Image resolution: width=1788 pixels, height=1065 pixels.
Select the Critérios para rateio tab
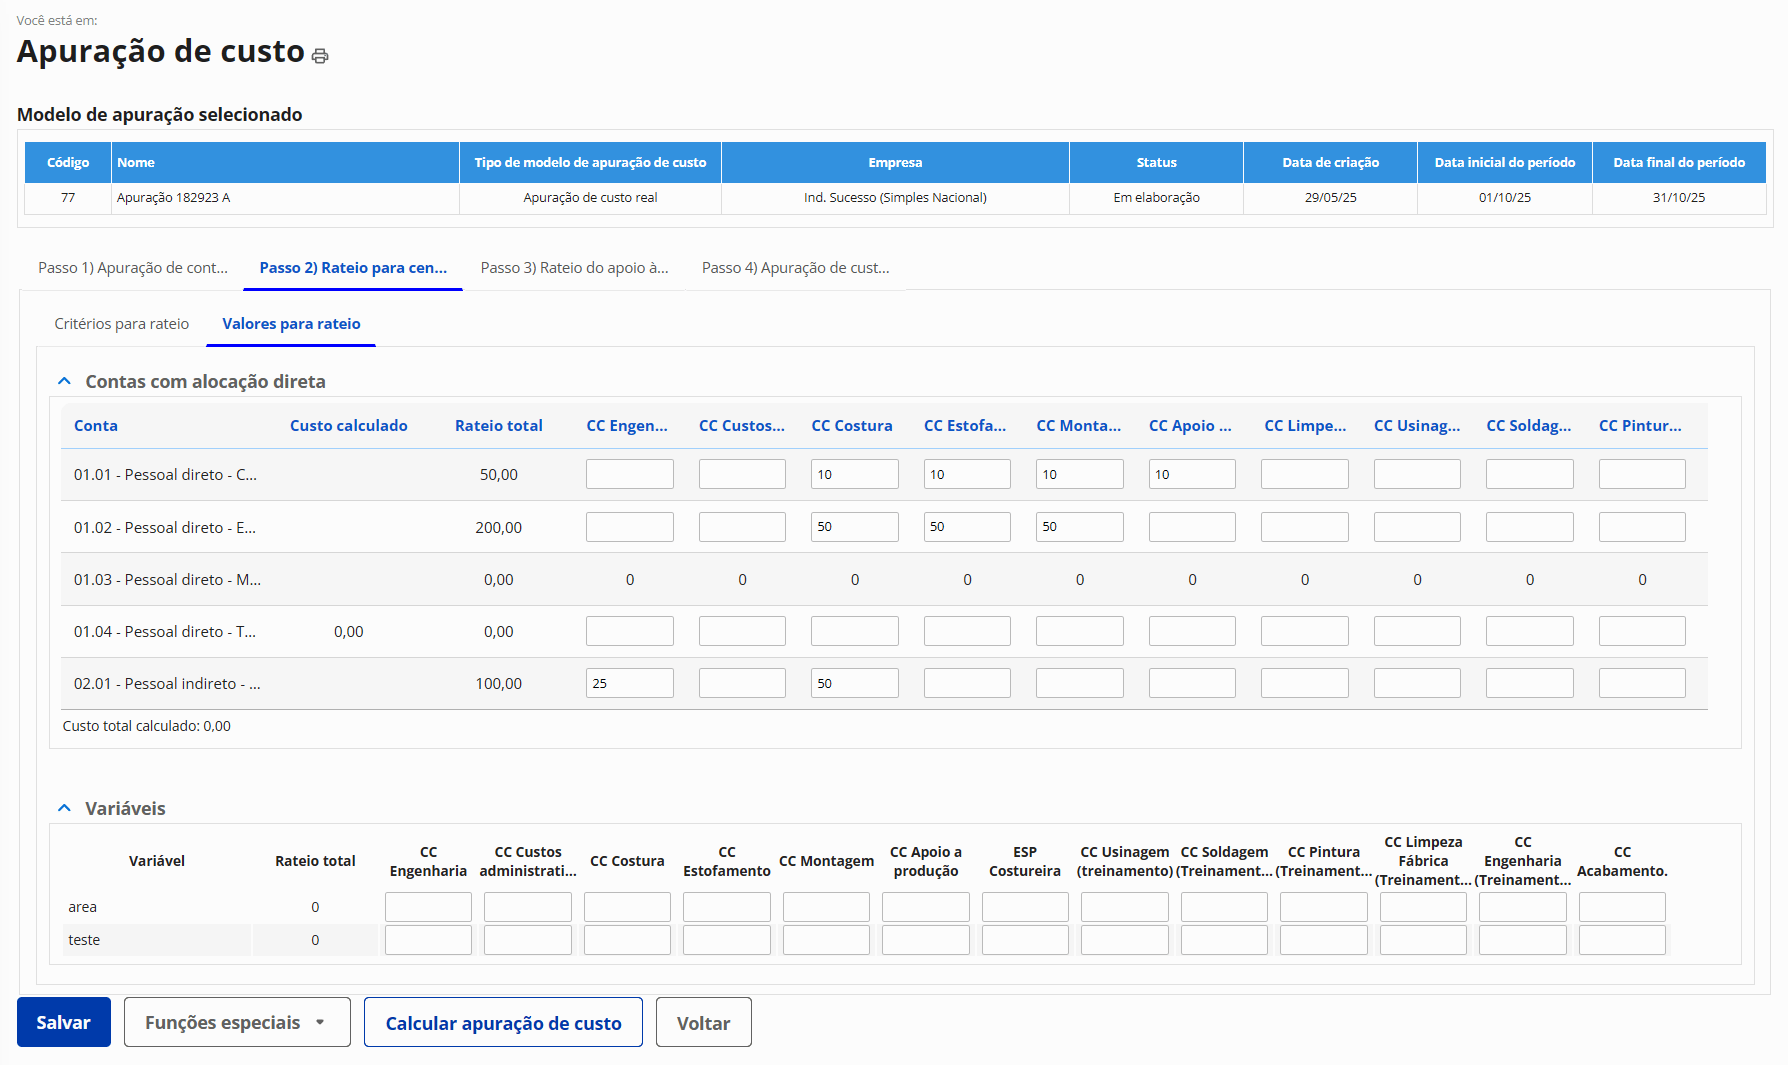(x=122, y=324)
